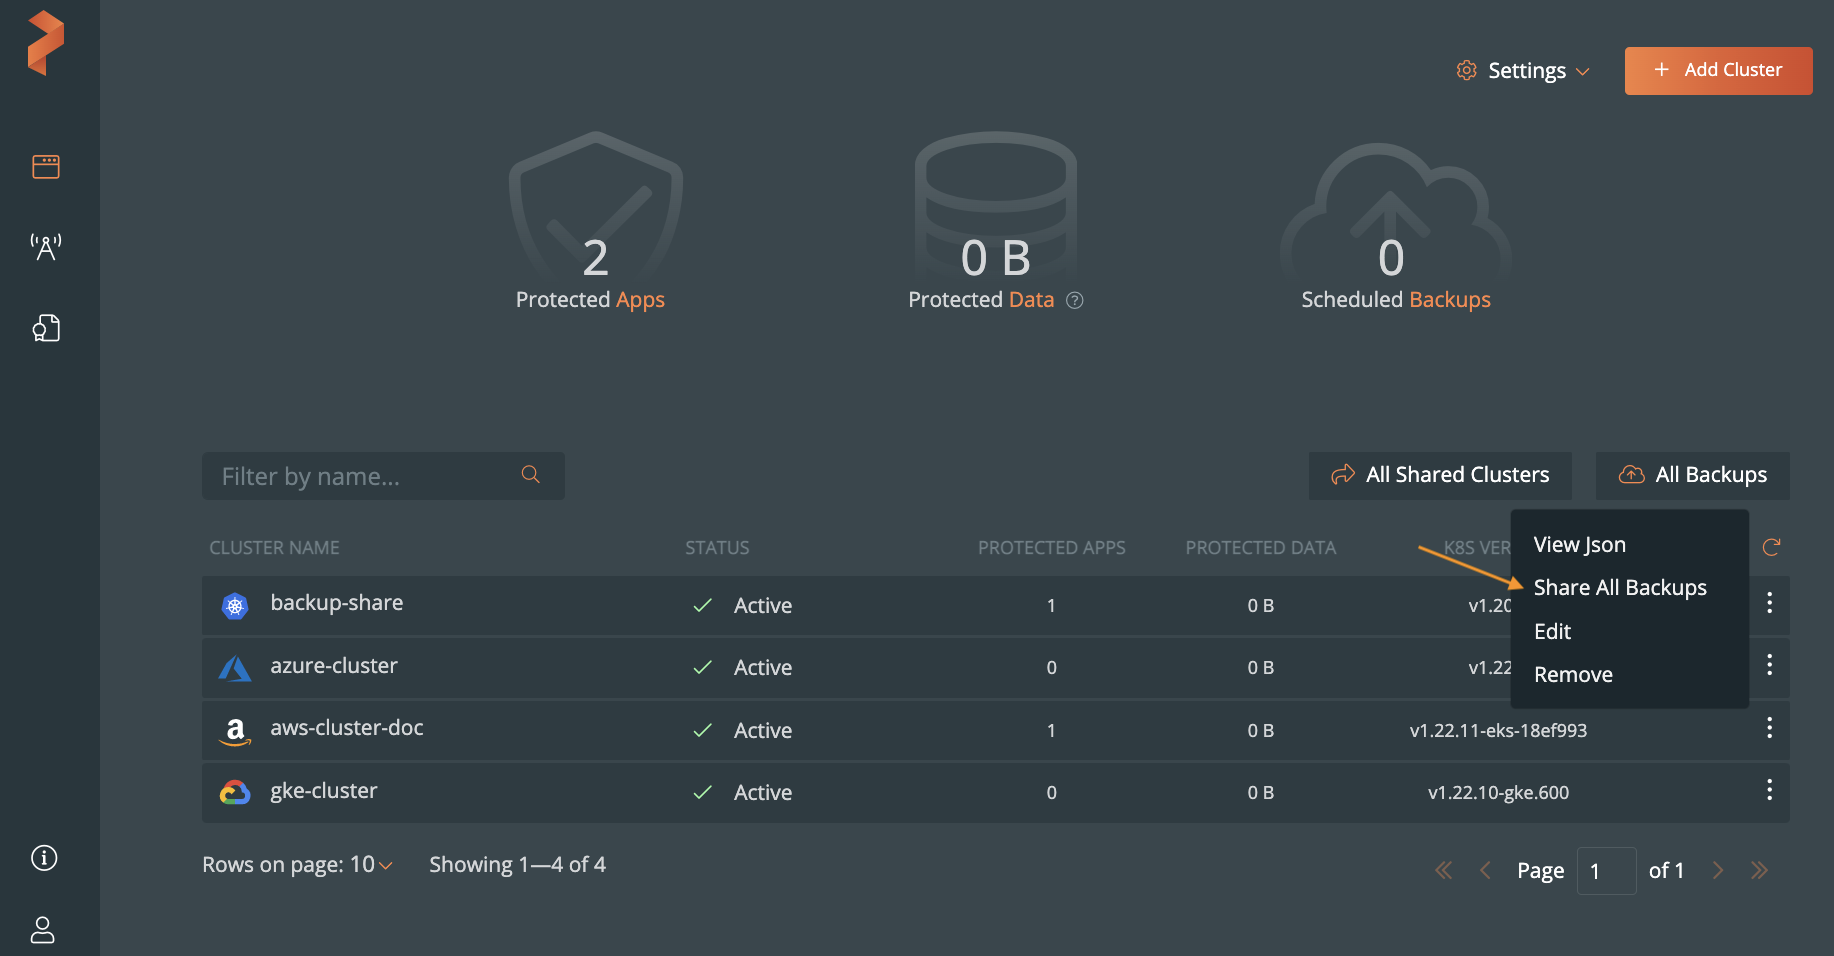Choose View Json from context menu
Image resolution: width=1834 pixels, height=956 pixels.
1580,545
